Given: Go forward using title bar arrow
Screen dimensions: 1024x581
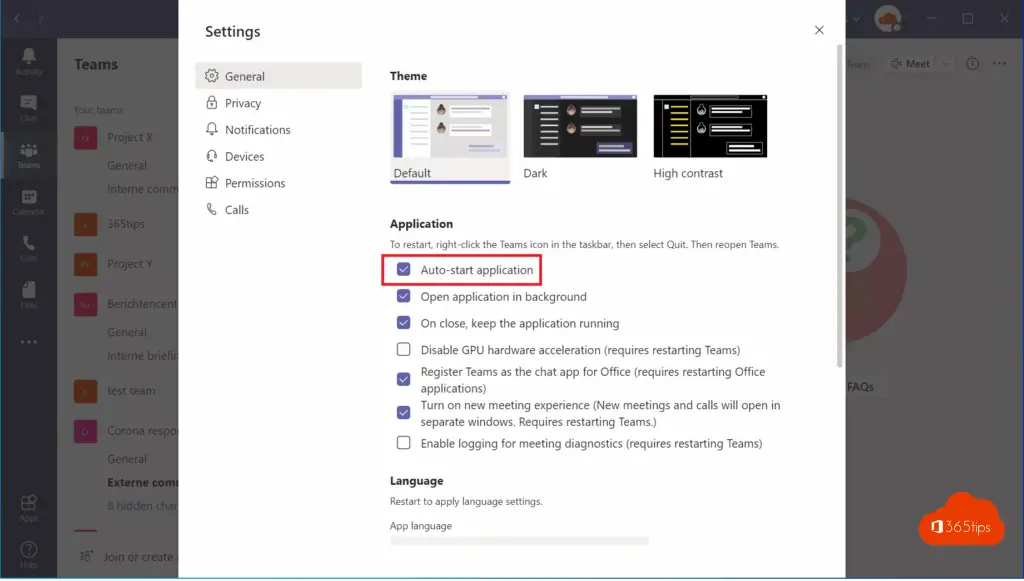Looking at the screenshot, I should click(x=40, y=18).
